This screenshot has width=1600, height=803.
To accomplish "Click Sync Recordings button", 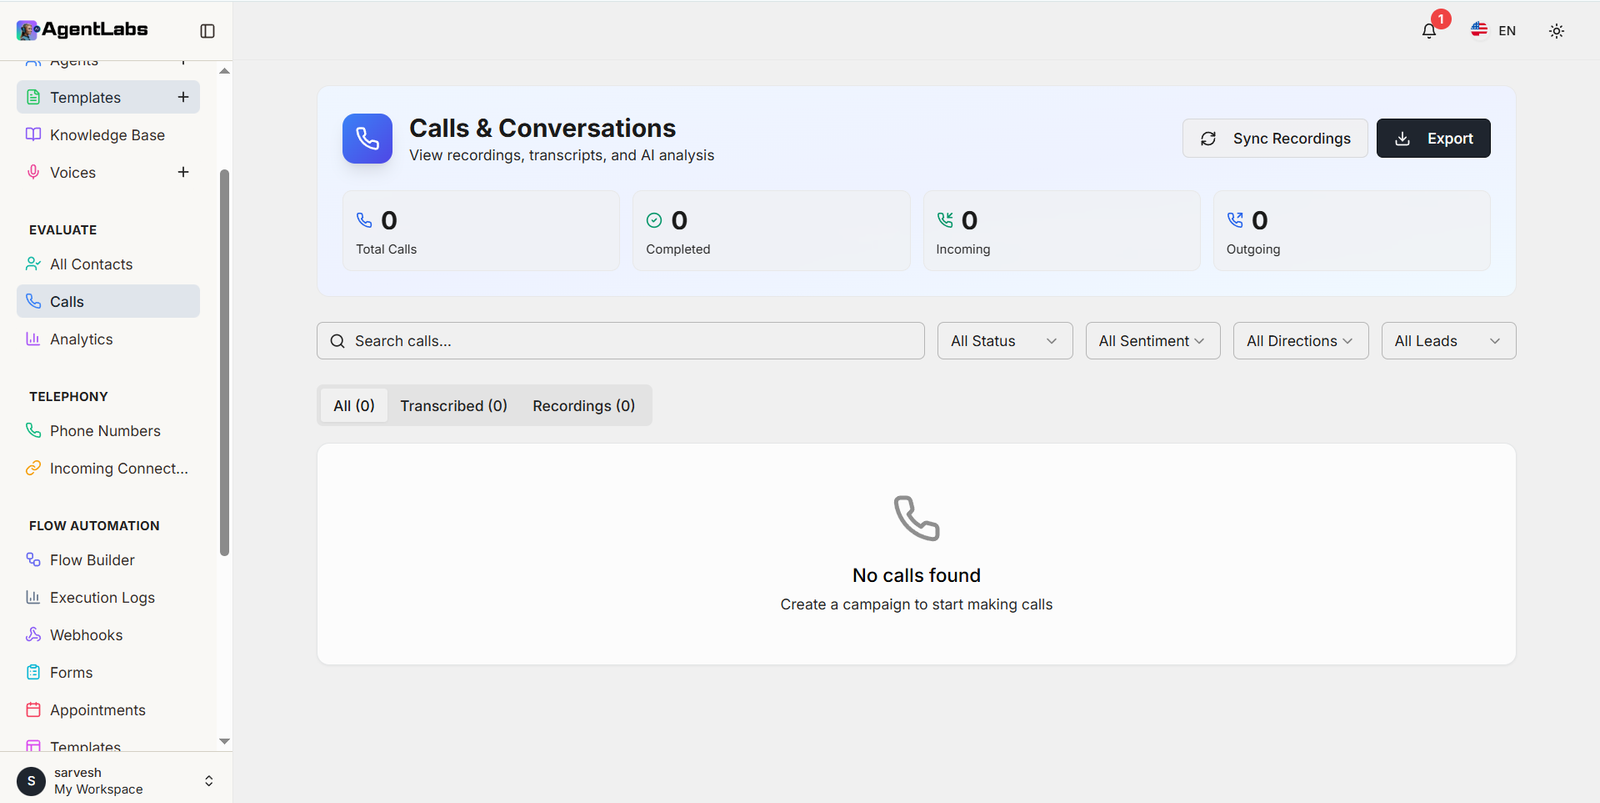I will click(x=1275, y=138).
